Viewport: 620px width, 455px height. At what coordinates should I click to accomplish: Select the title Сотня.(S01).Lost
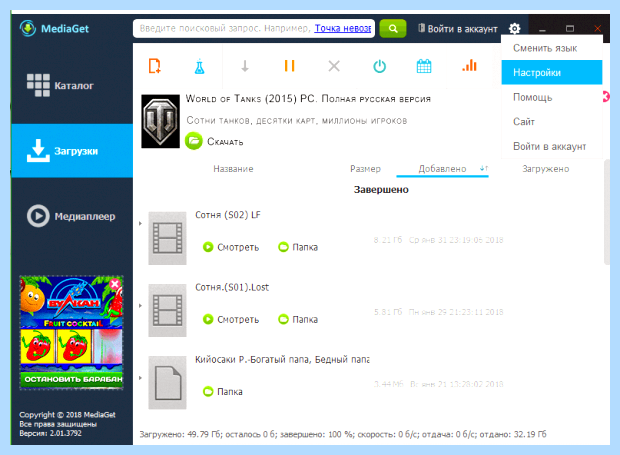click(x=232, y=287)
